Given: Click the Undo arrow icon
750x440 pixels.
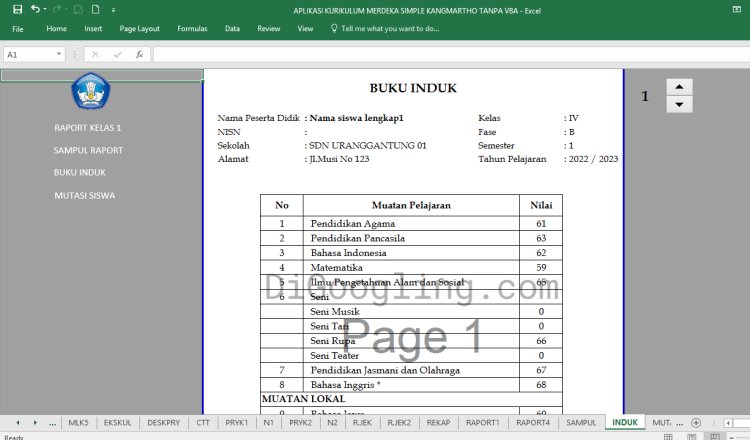Looking at the screenshot, I should [35, 9].
